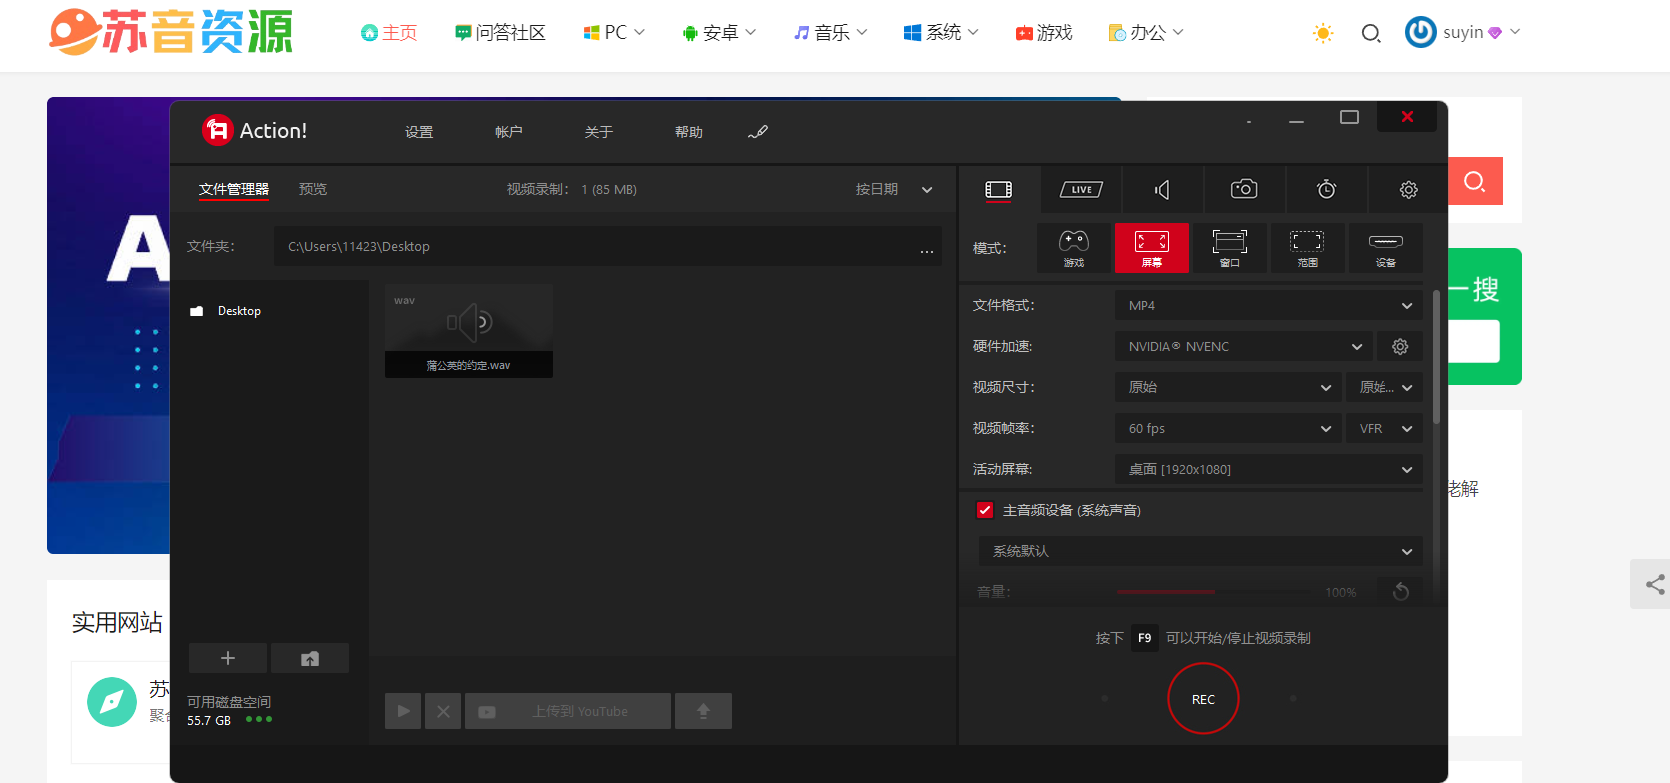Viewport: 1670px width, 783px height.
Task: Expand the Office menu (办公)
Action: (x=1146, y=33)
